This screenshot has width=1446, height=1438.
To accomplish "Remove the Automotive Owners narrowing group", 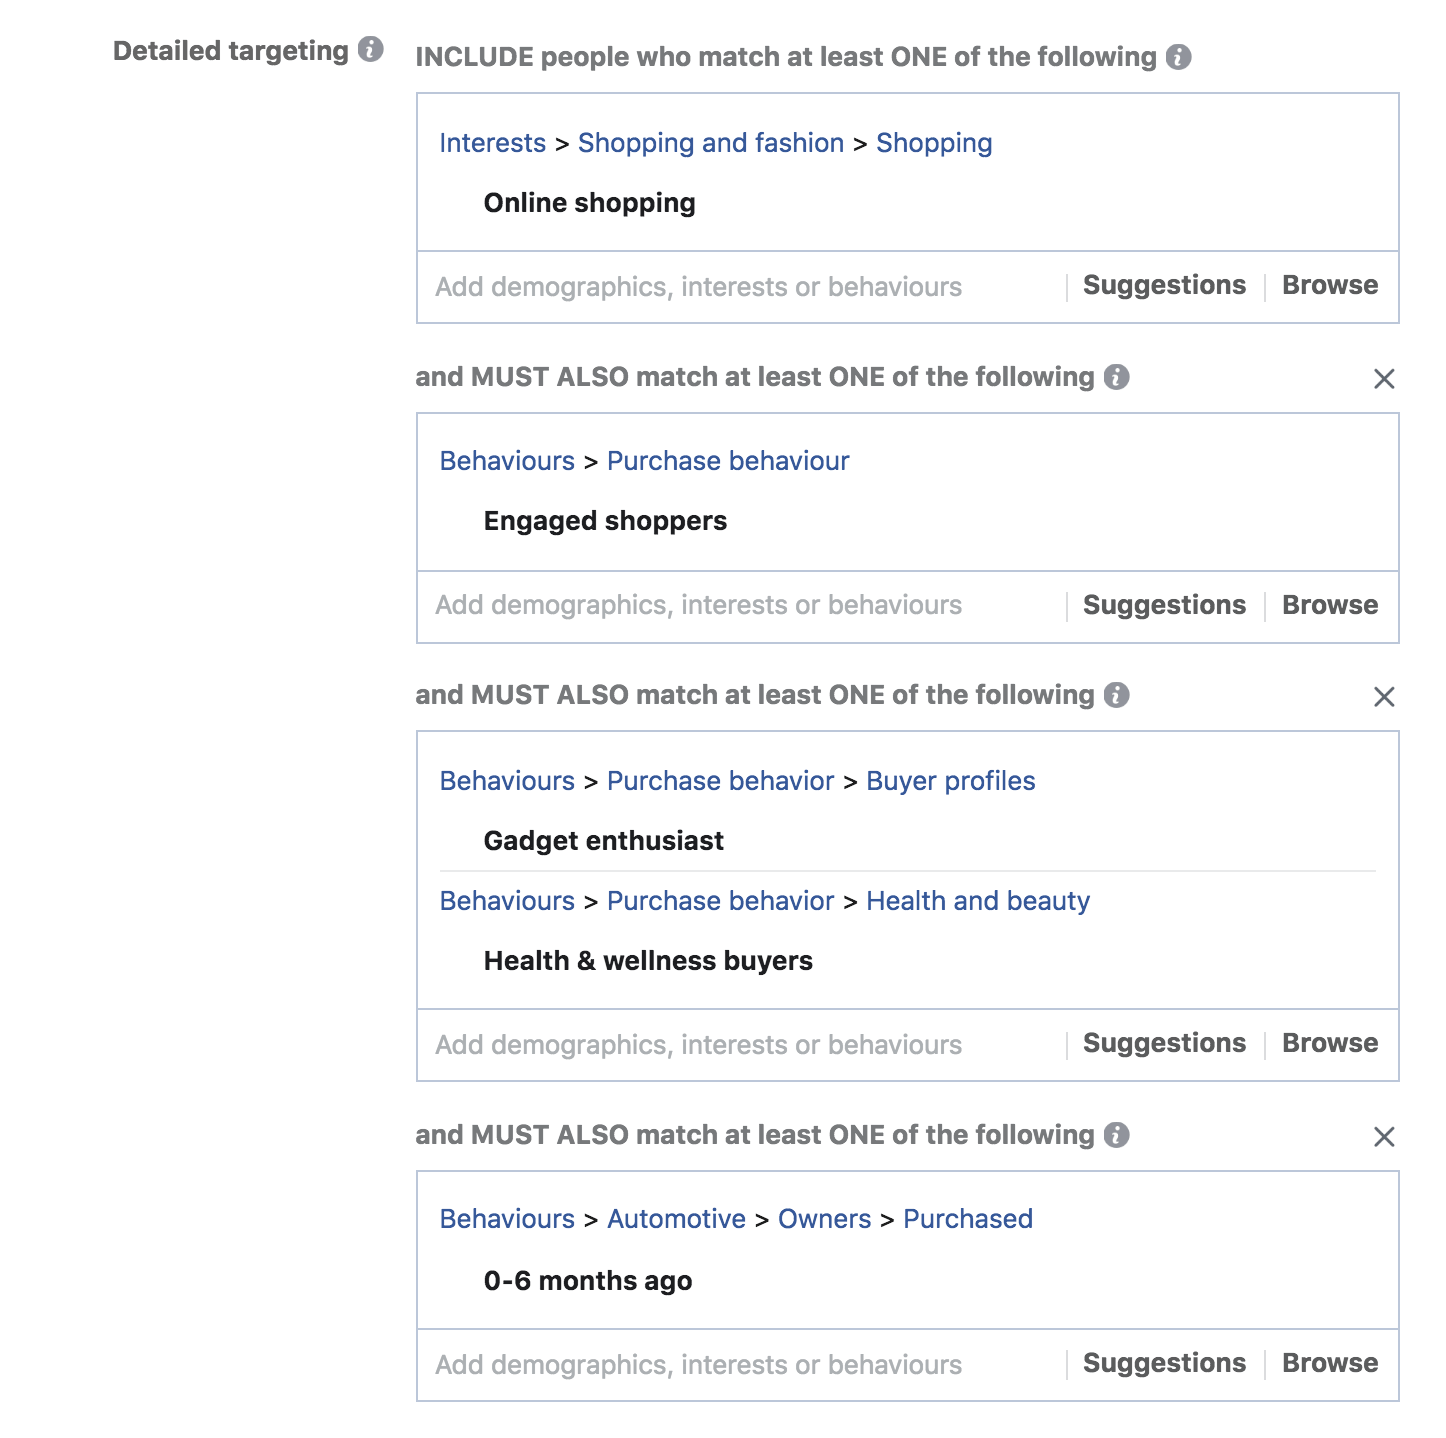I will tap(1384, 1137).
